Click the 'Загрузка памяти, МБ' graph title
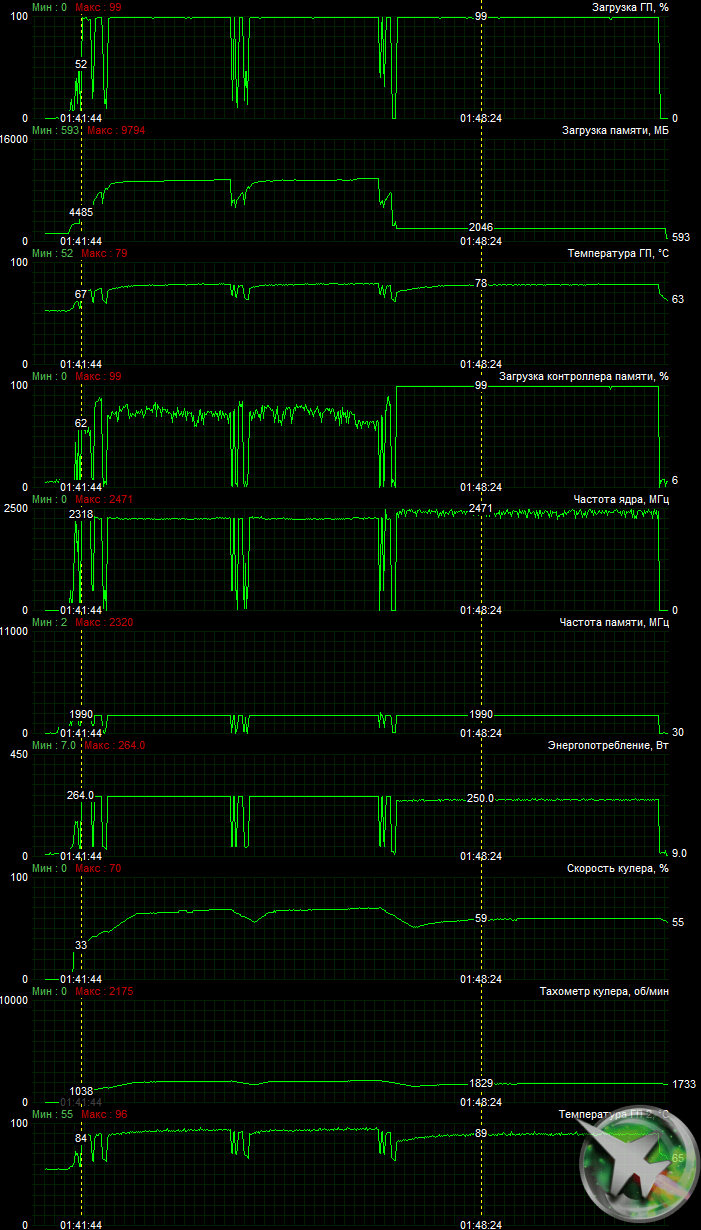This screenshot has width=701, height=1230. coord(615,131)
